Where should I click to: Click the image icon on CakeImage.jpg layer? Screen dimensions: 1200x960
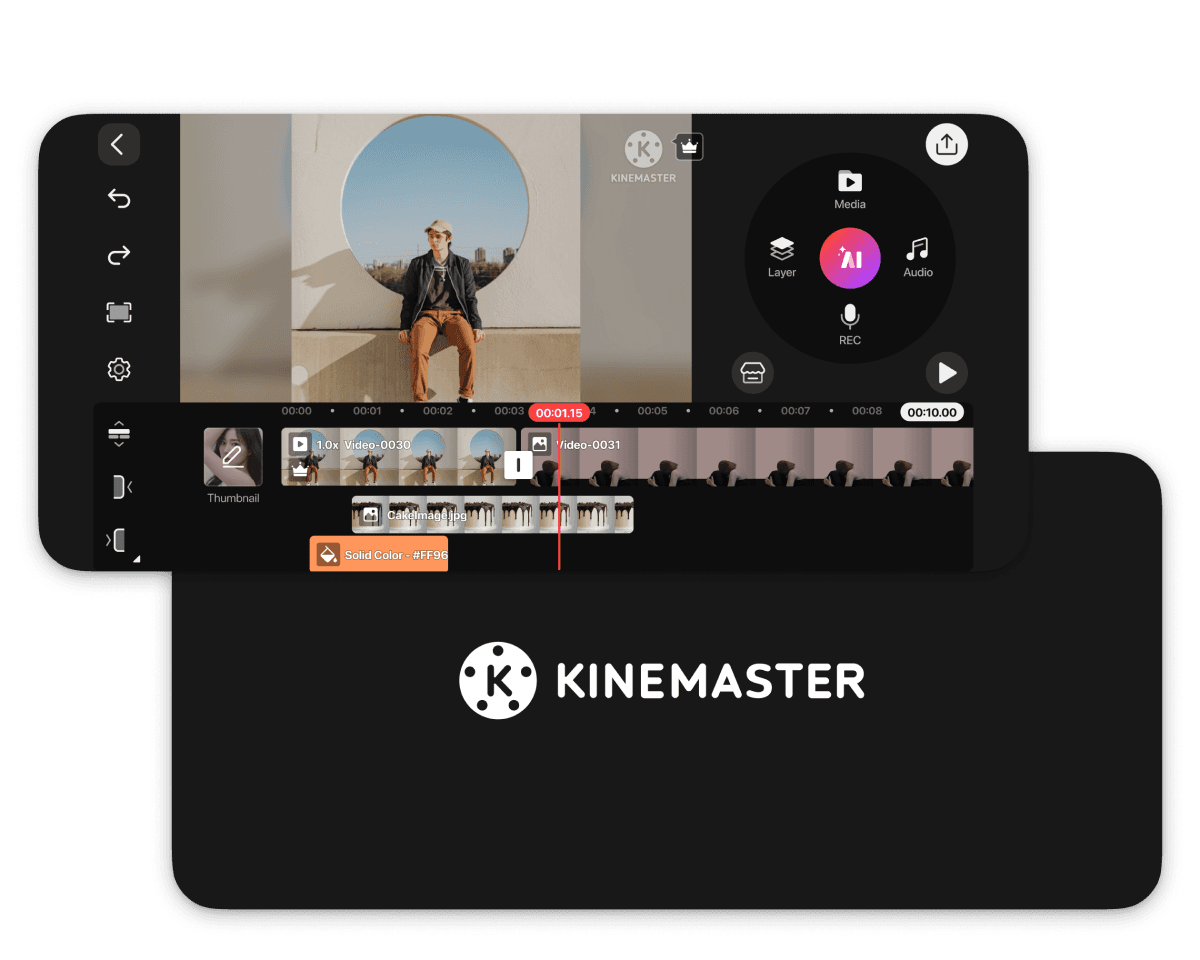pos(371,515)
